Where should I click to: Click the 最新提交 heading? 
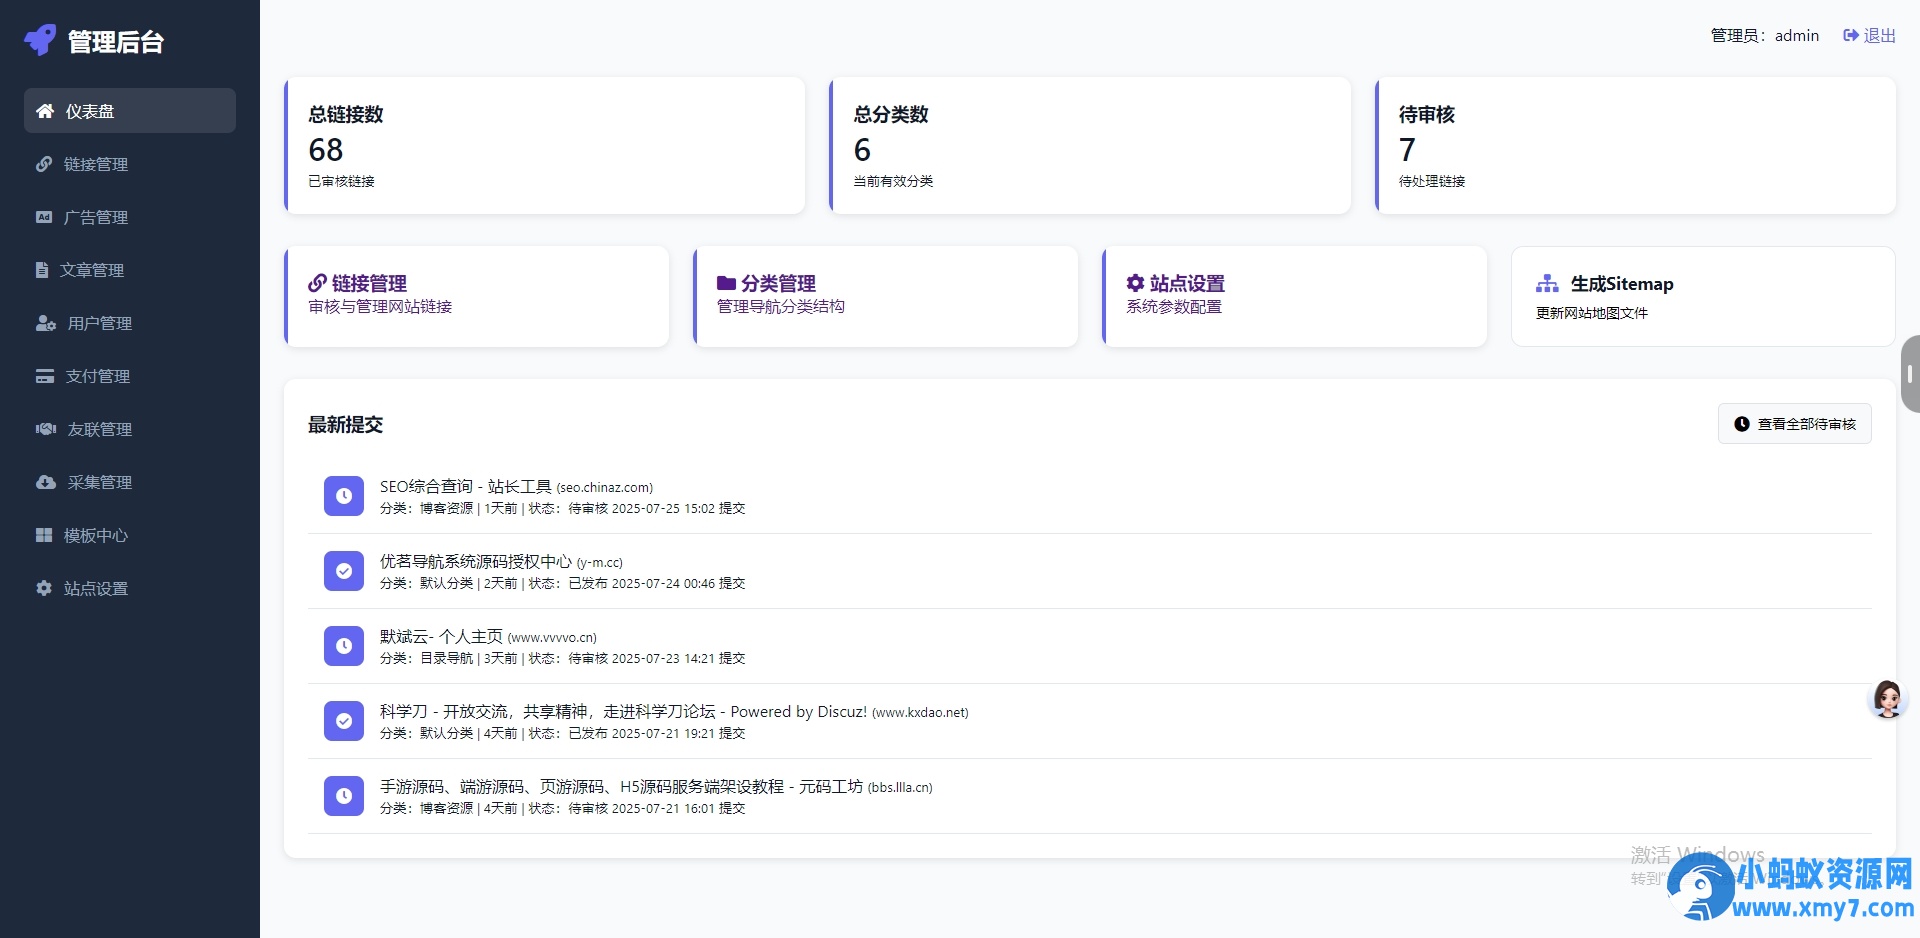coord(345,424)
